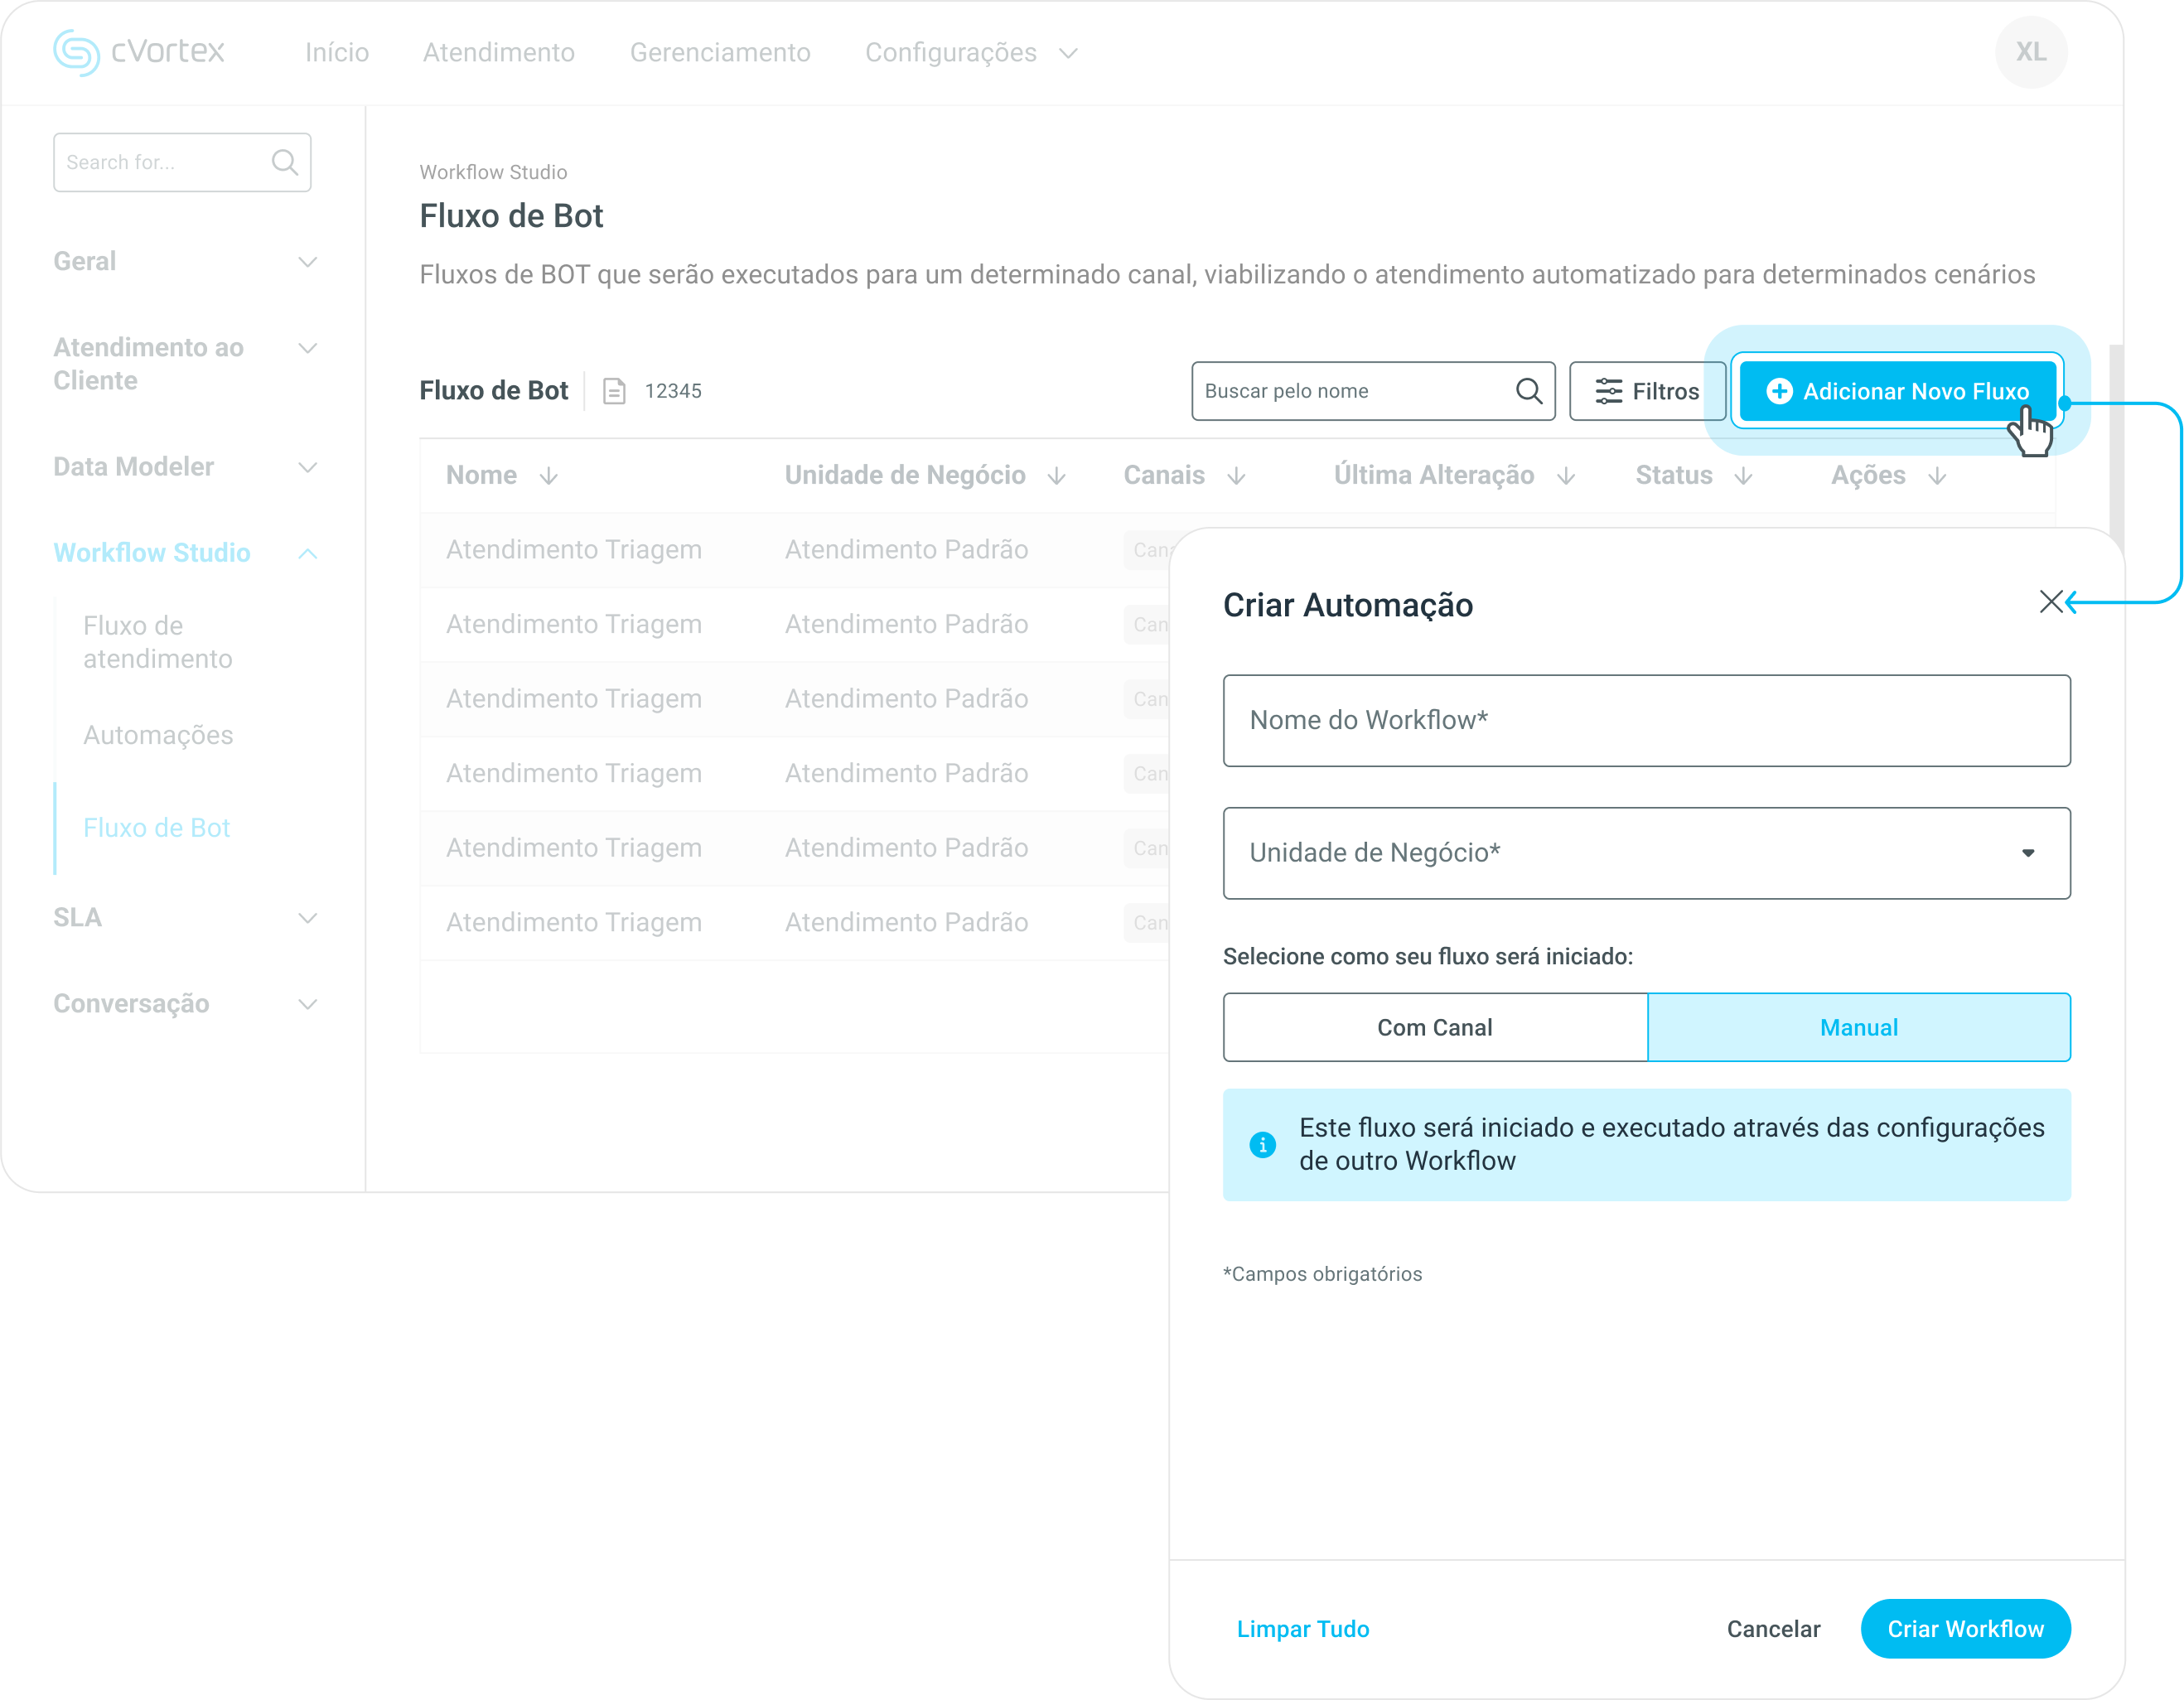Click the magnifier icon in Buscar pelo nome
The width and height of the screenshot is (2184, 1700).
pyautogui.click(x=1528, y=391)
